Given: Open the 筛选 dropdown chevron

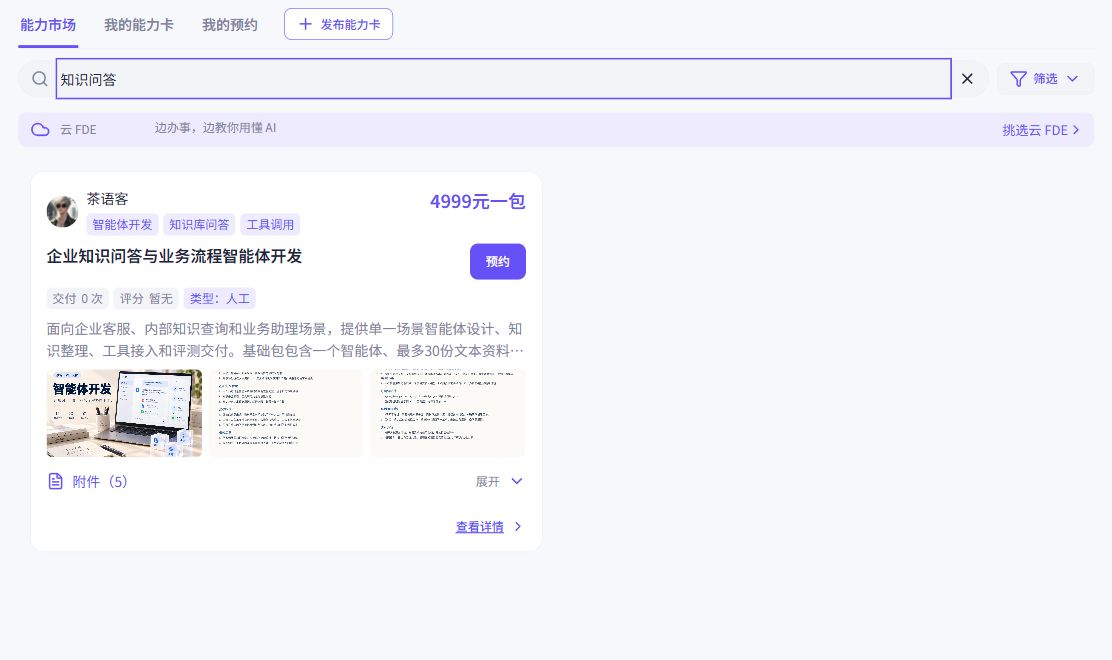Looking at the screenshot, I should pyautogui.click(x=1072, y=79).
